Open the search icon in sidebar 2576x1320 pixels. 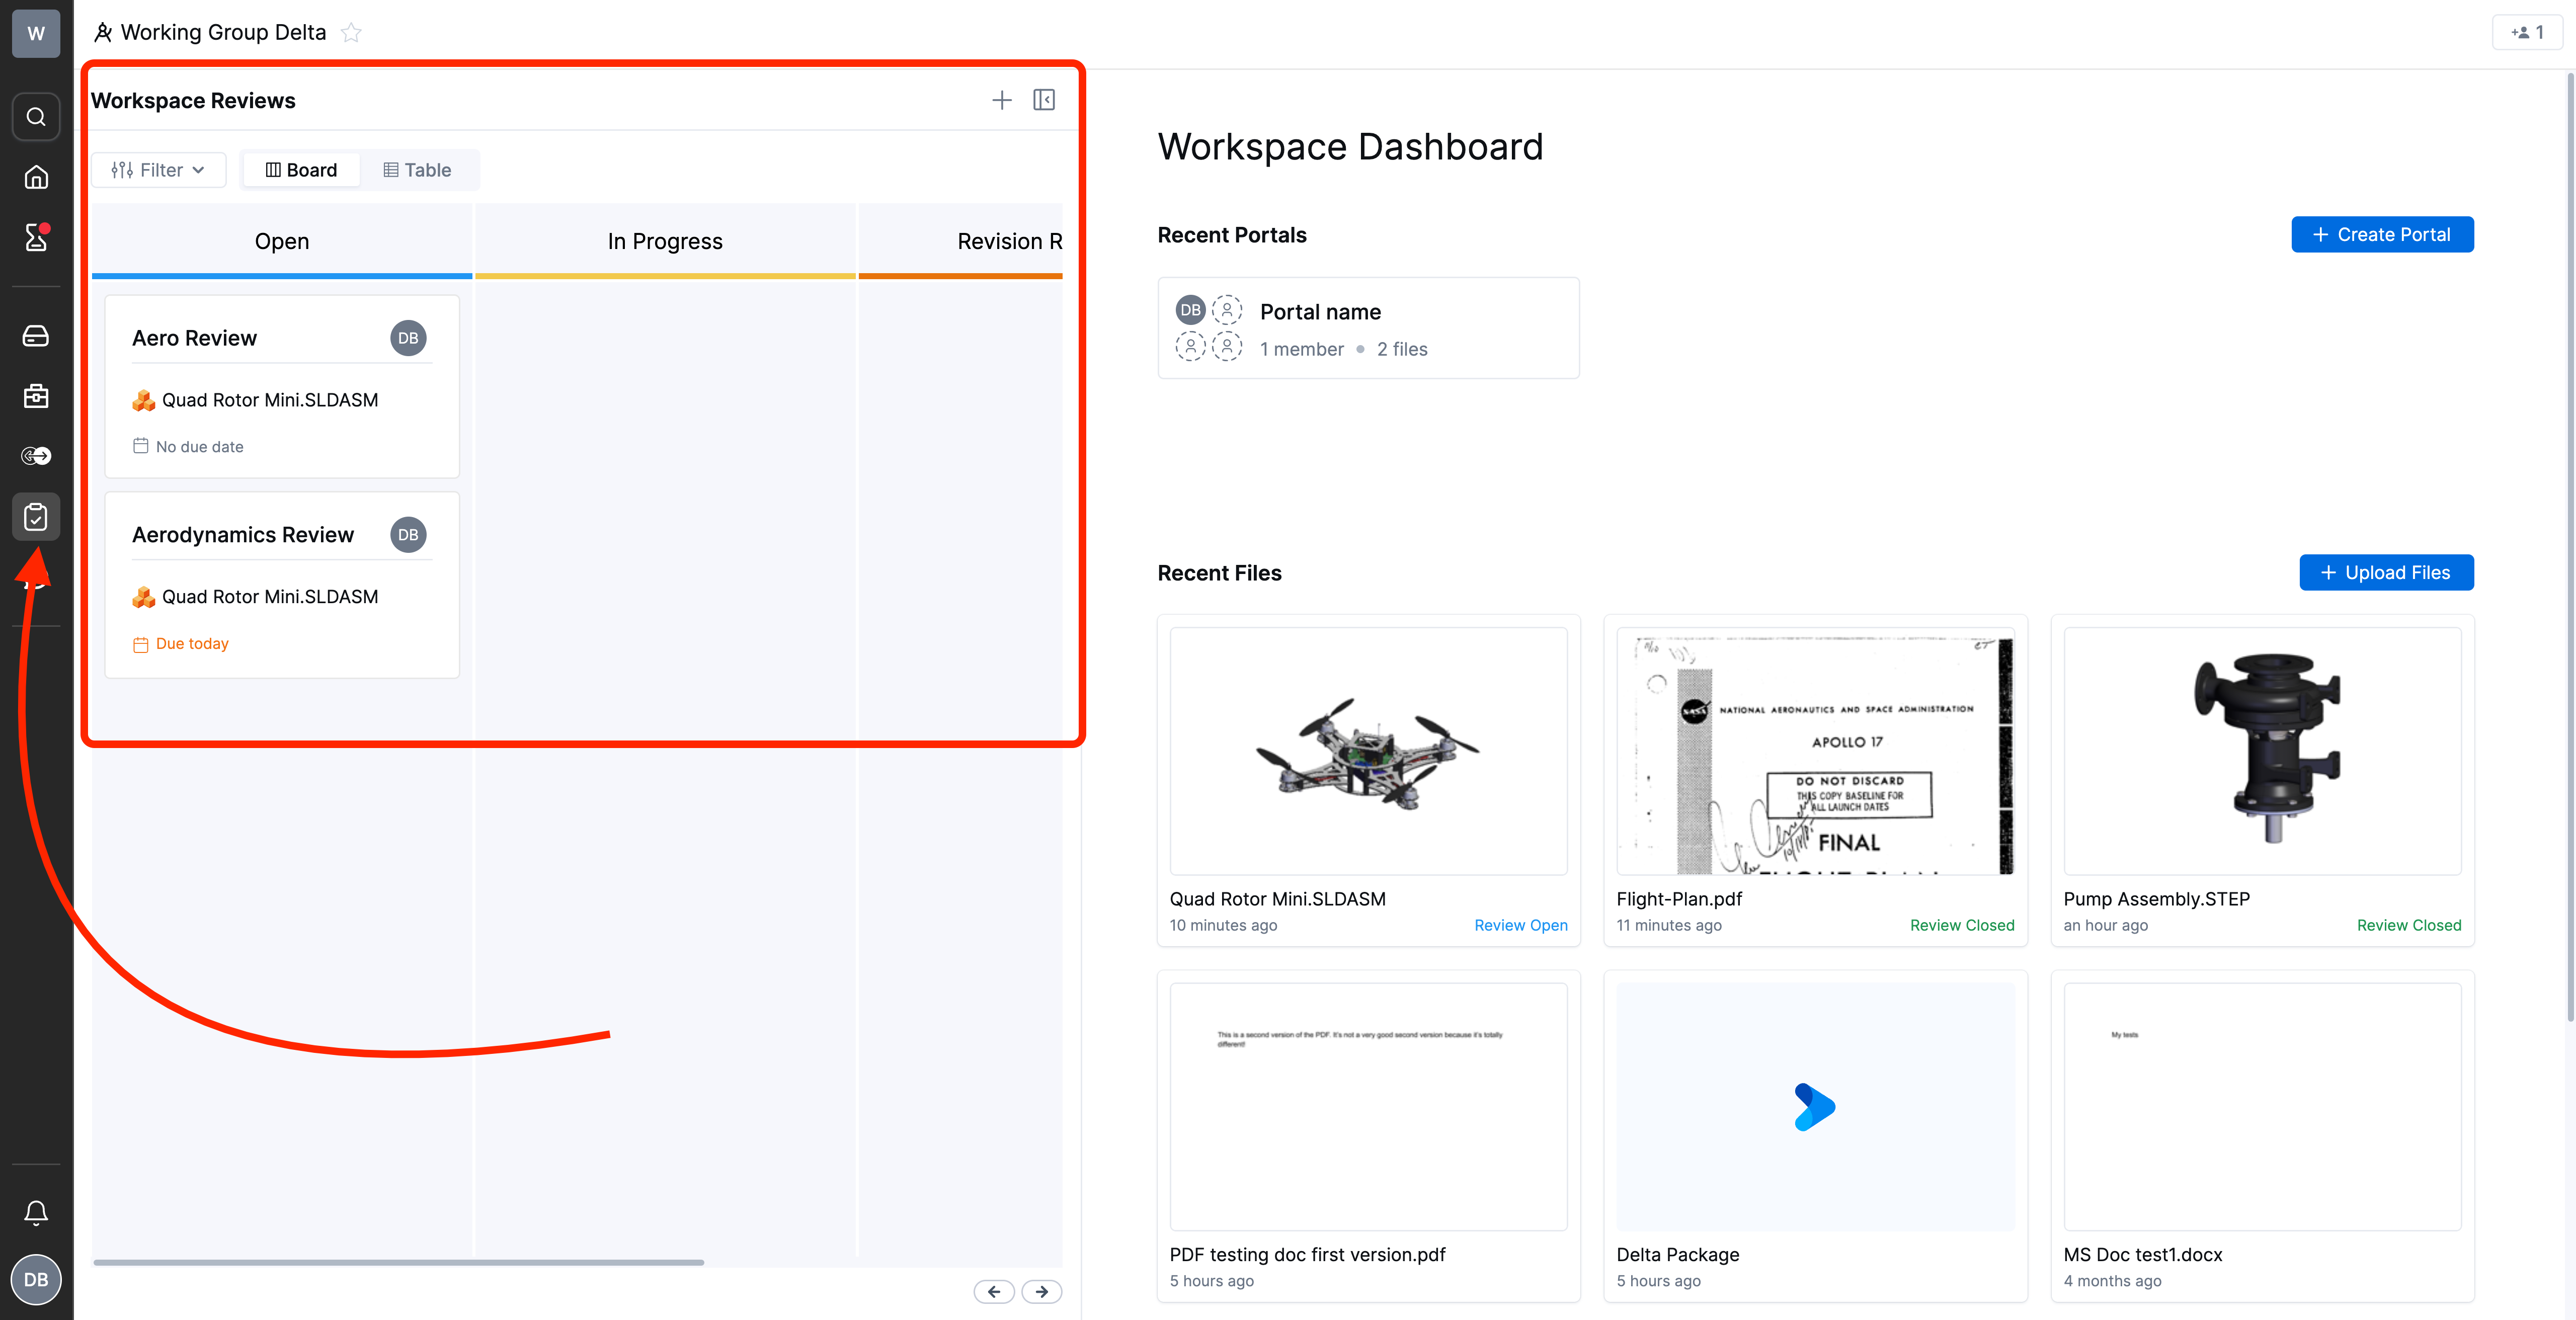36,117
